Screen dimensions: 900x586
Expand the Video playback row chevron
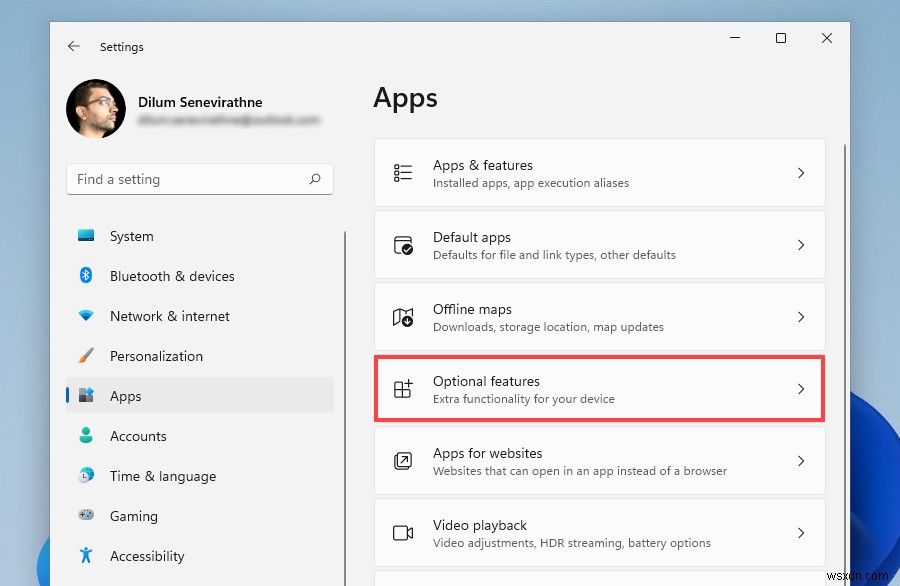click(801, 532)
